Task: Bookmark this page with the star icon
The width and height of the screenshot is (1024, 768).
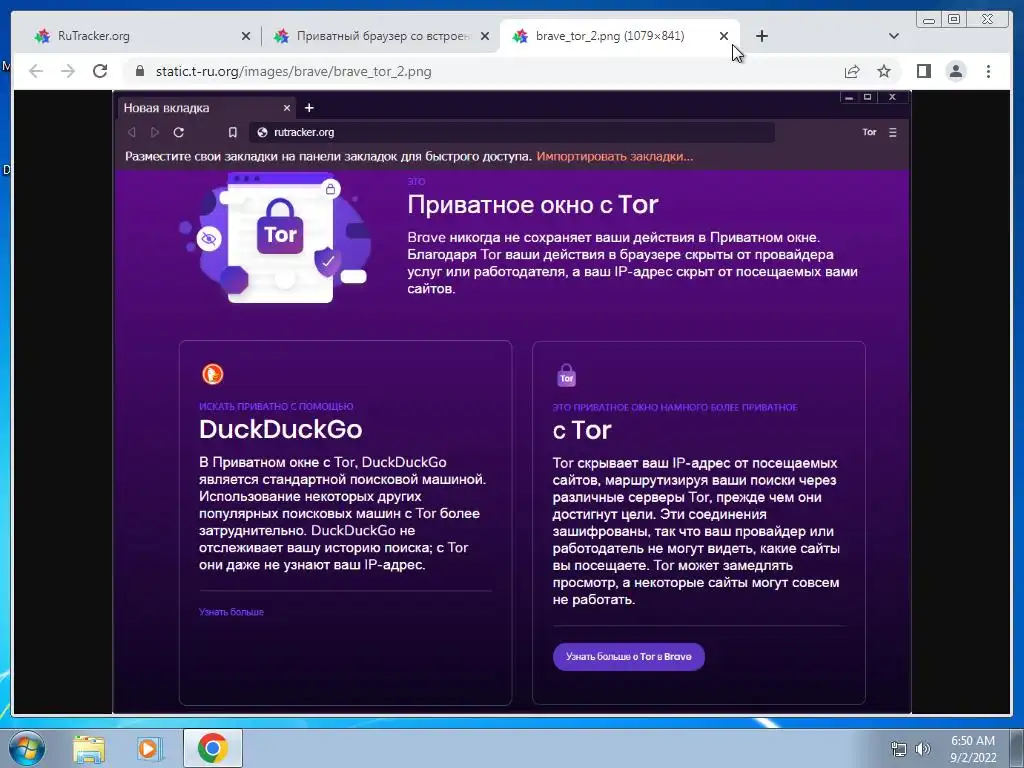Action: point(884,71)
